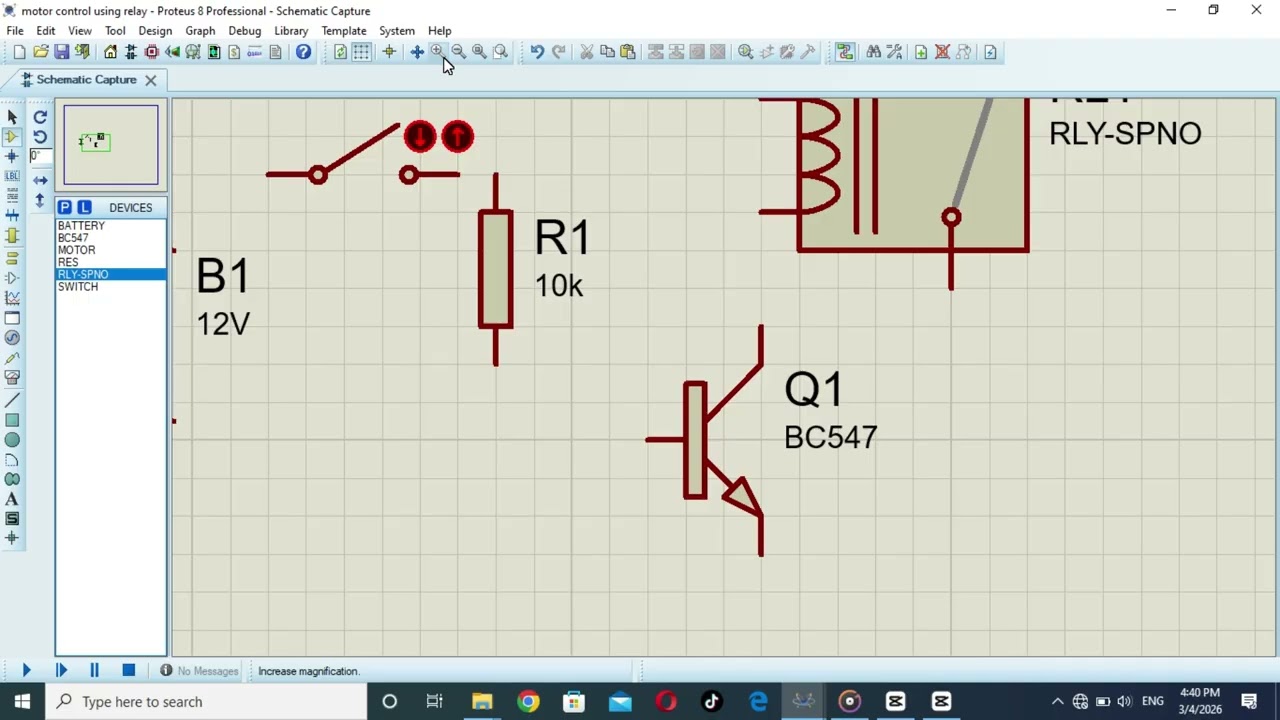Select Generator Mode sine icon
Viewport: 1280px width, 720px height.
[x=12, y=338]
